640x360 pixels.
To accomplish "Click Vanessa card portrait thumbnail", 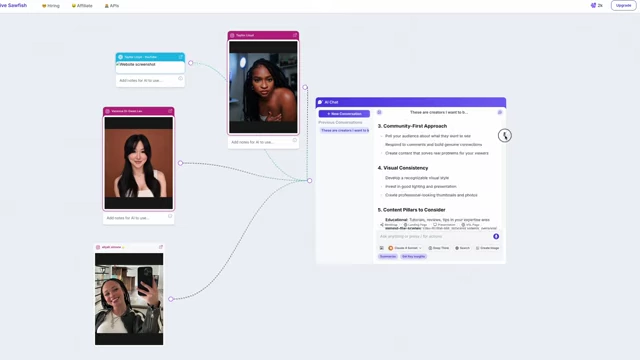I will pyautogui.click(x=139, y=163).
